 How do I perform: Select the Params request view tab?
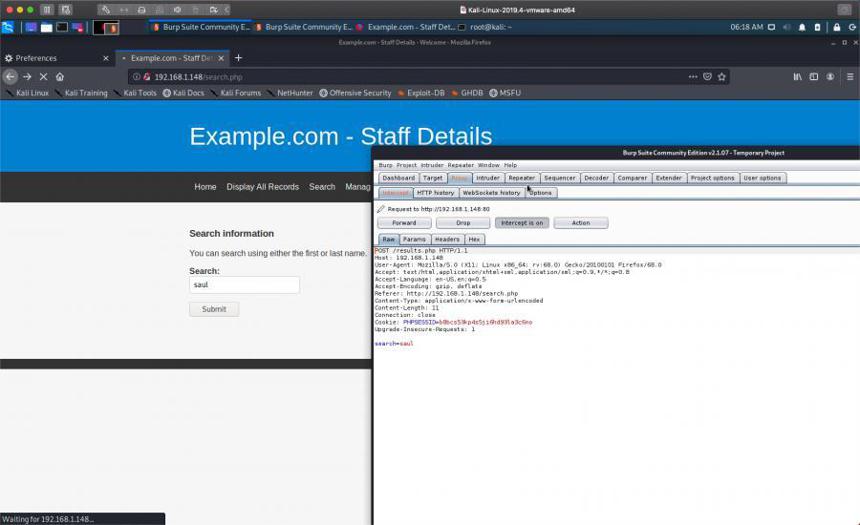pyautogui.click(x=414, y=239)
